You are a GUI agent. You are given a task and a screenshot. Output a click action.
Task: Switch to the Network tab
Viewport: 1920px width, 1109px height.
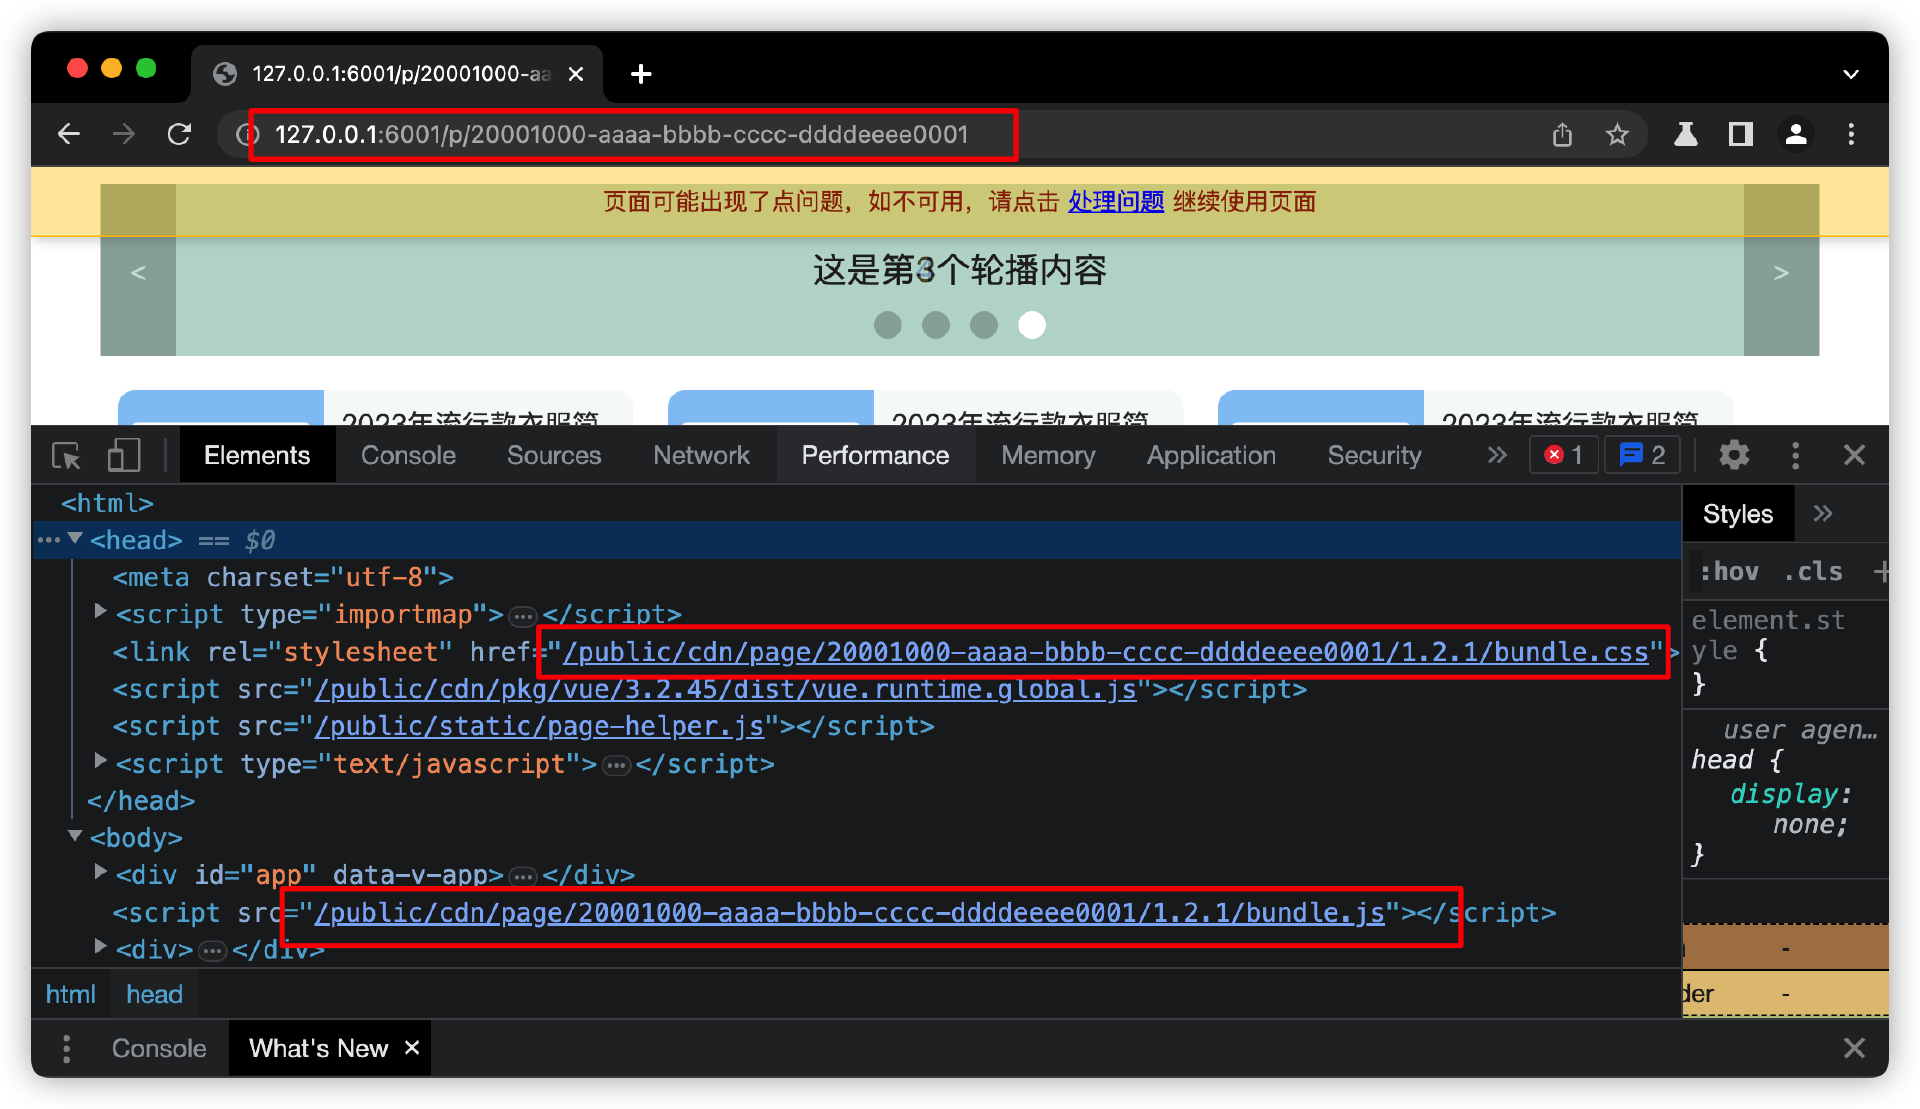[x=700, y=456]
